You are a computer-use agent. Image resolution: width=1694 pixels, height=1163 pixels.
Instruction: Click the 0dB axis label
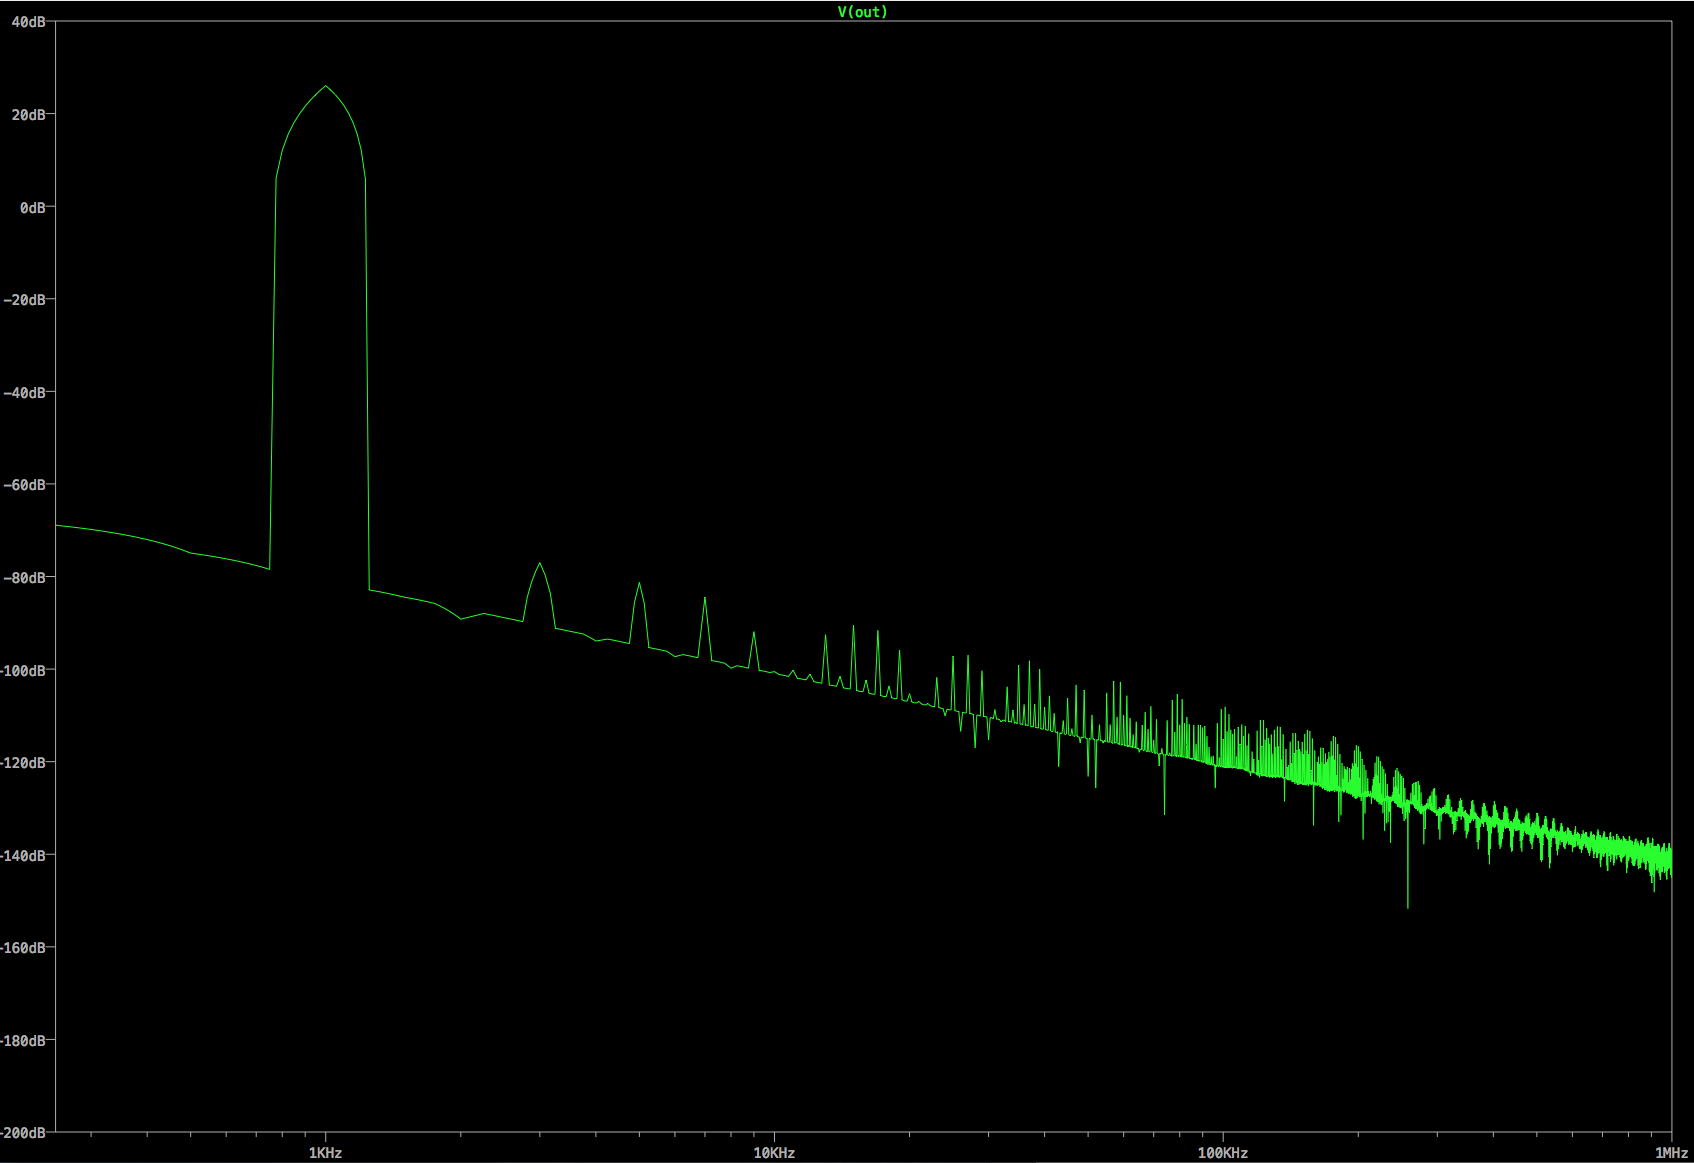click(32, 207)
